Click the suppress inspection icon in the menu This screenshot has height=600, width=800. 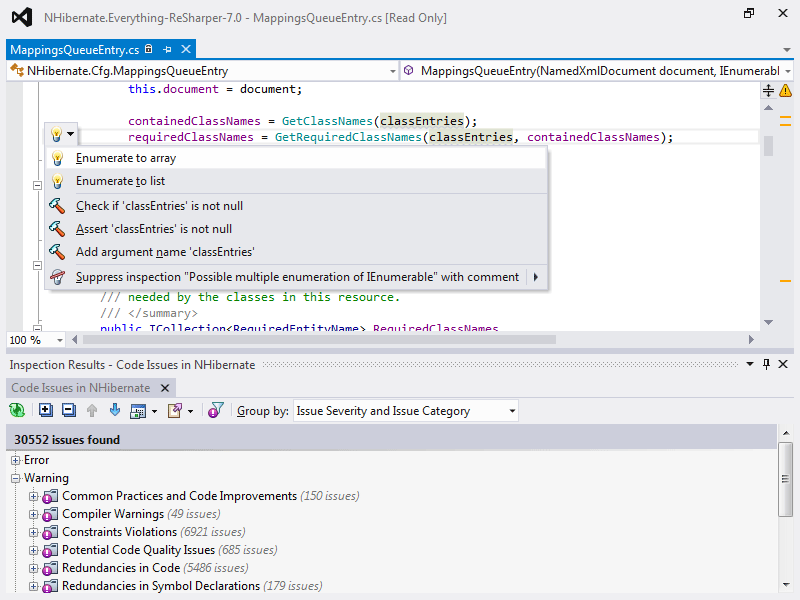(57, 277)
